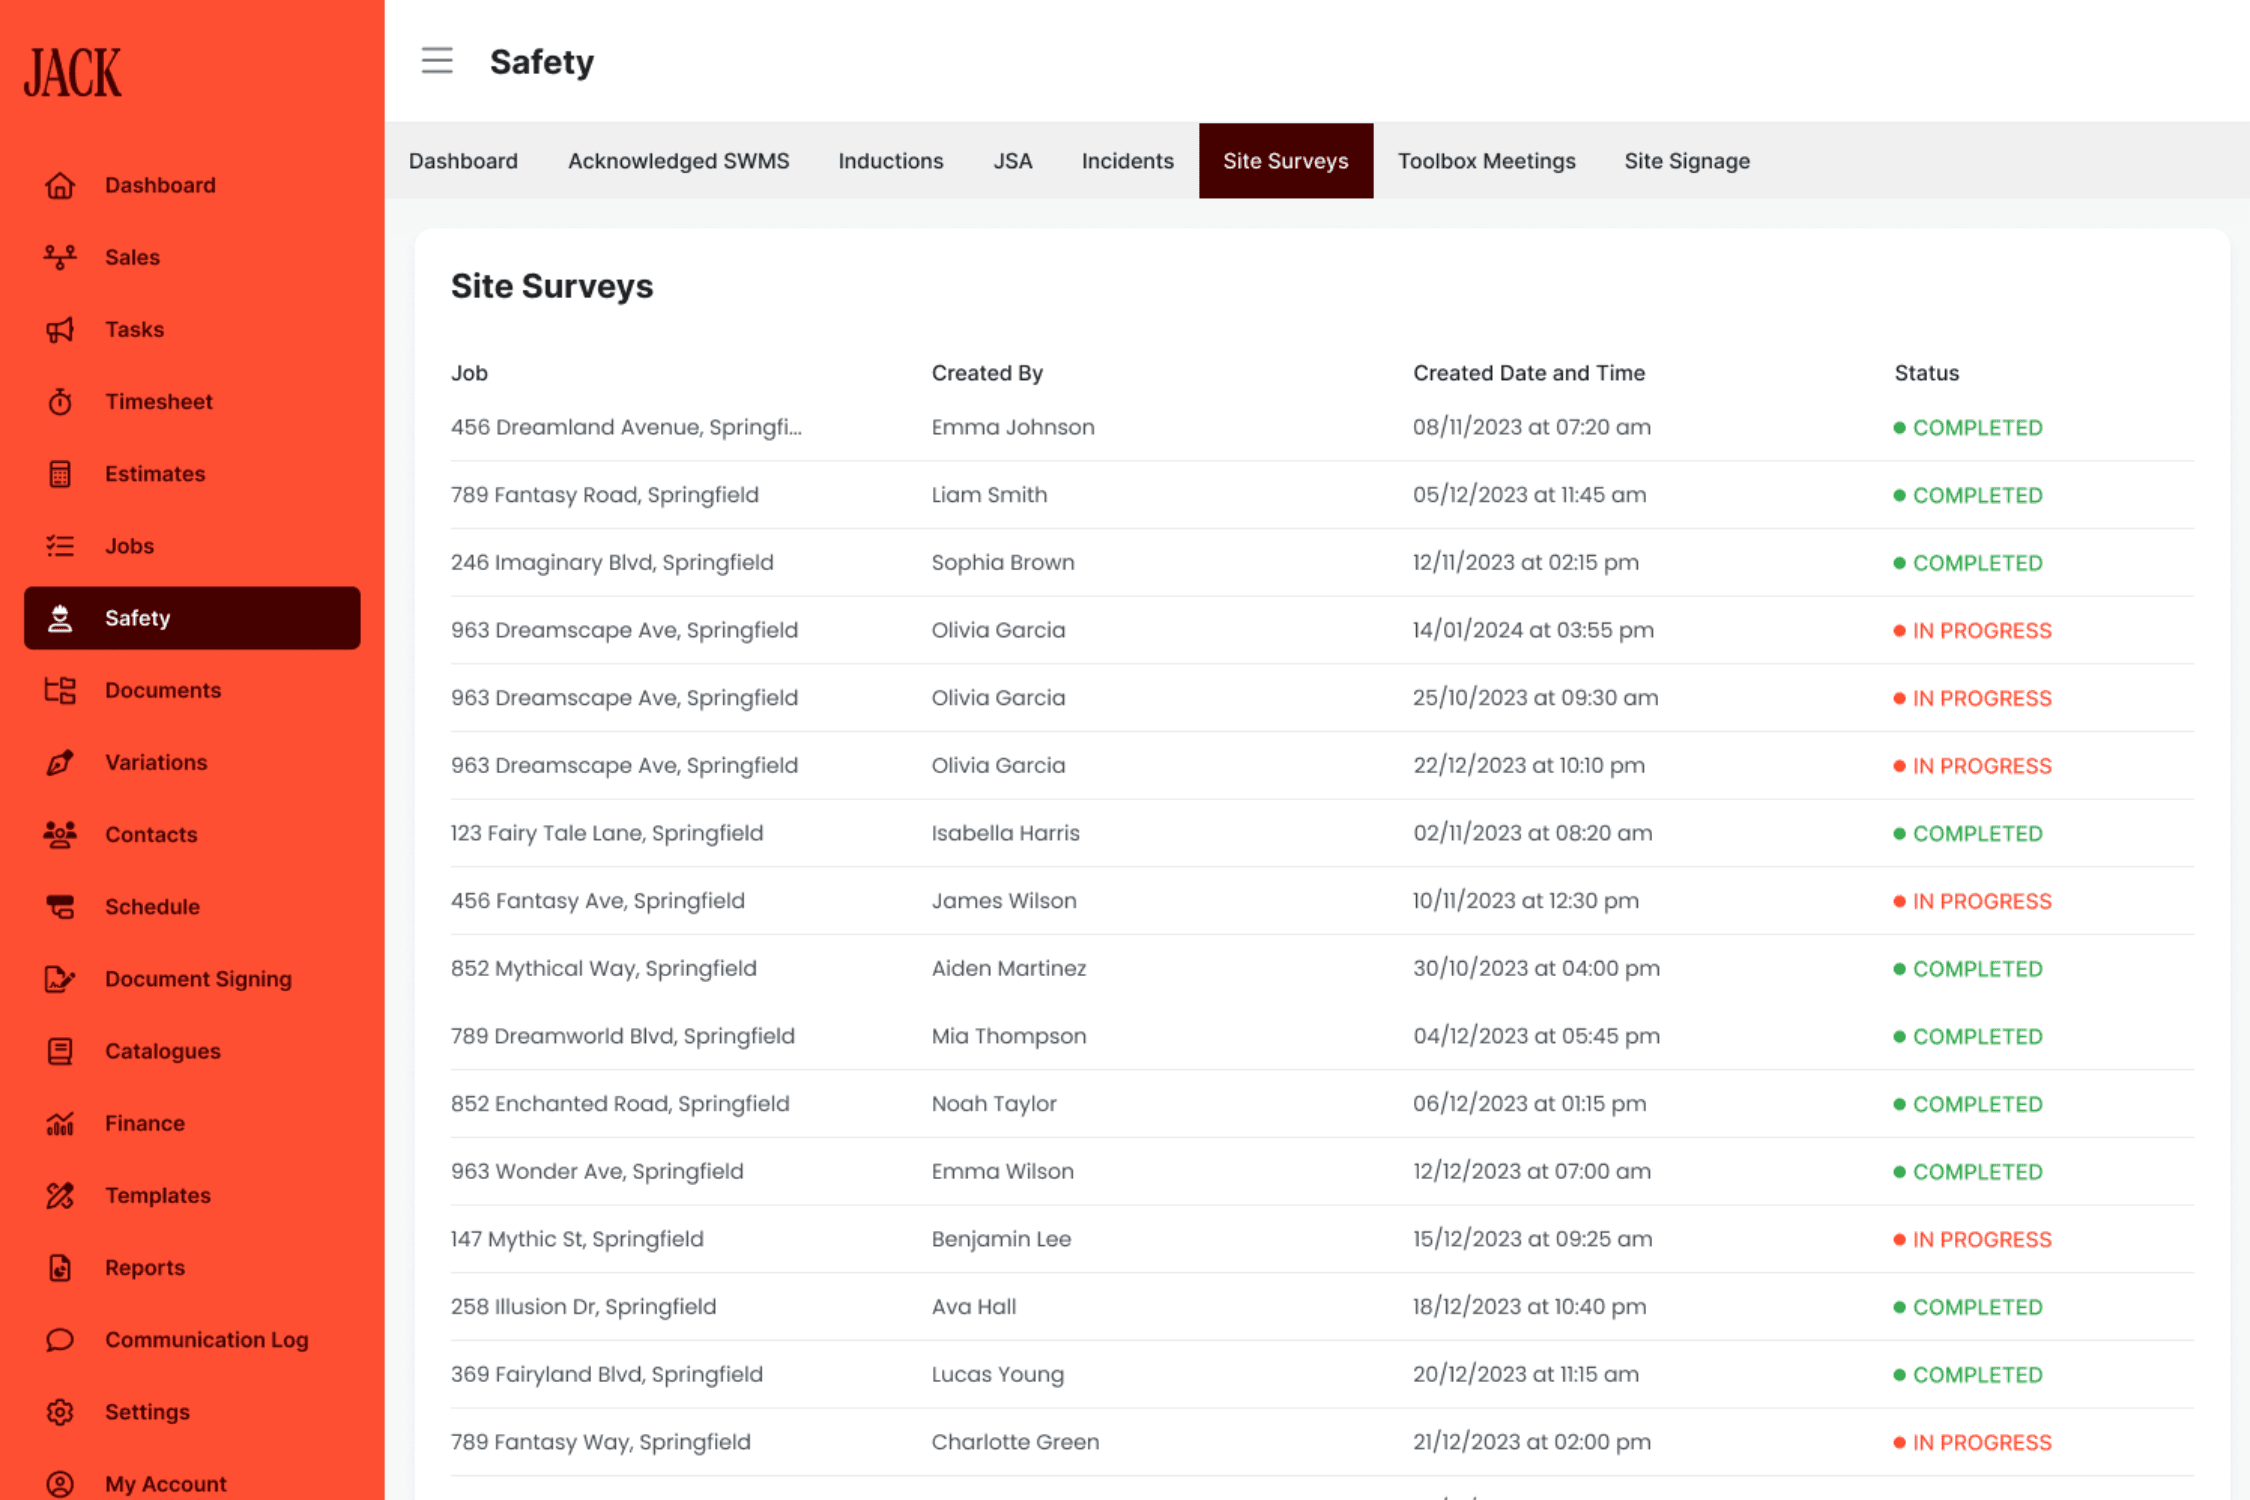Select the Dashboard home icon in sidebar
The width and height of the screenshot is (2250, 1500).
[x=60, y=185]
